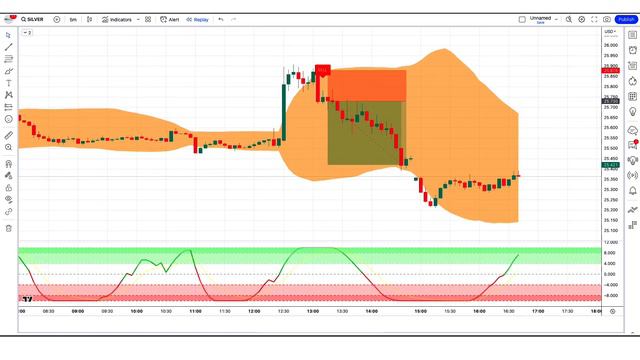Toggle hide all drawings eye icon
640x360 pixels.
(x=9, y=200)
